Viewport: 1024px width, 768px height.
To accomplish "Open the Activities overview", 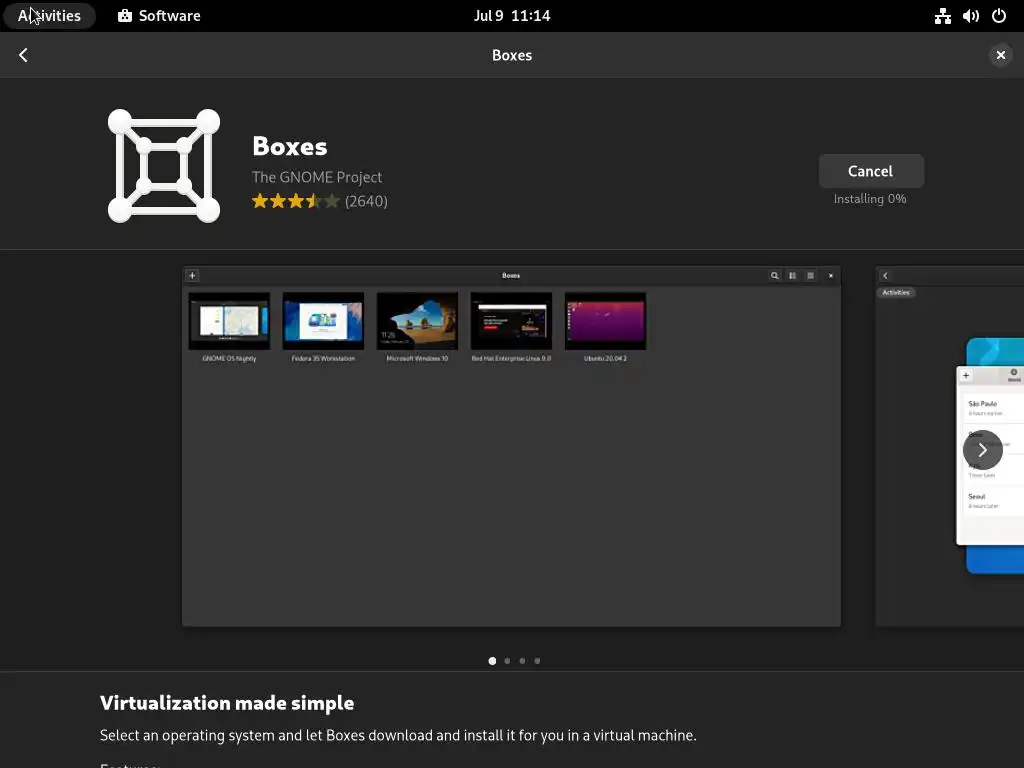I will pyautogui.click(x=49, y=16).
